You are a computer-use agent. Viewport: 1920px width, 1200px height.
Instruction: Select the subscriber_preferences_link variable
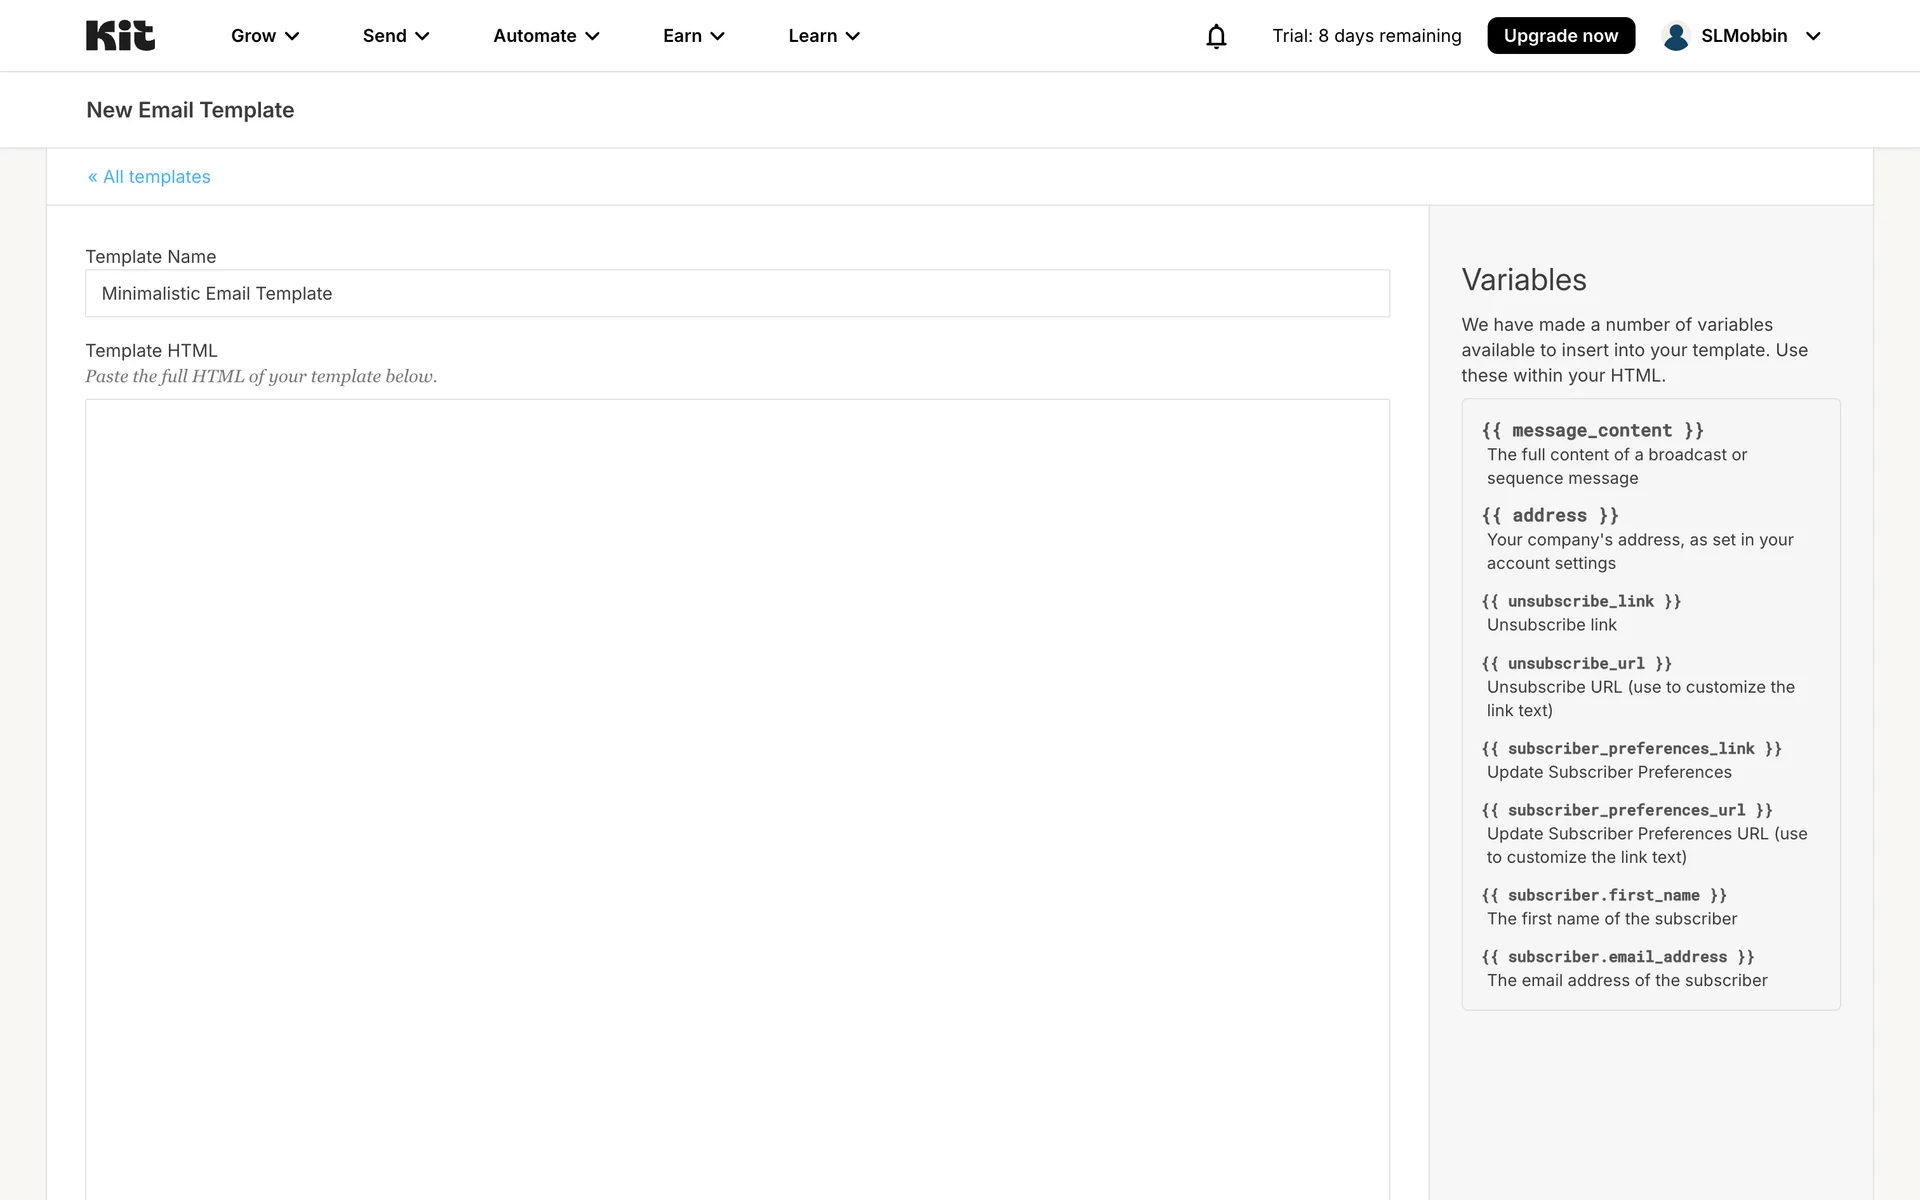pos(1631,749)
